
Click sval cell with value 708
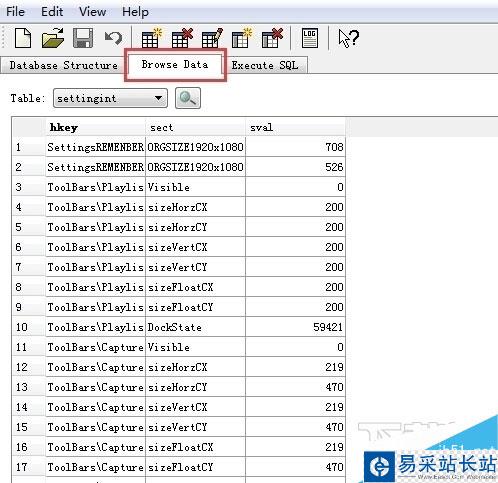(x=295, y=147)
